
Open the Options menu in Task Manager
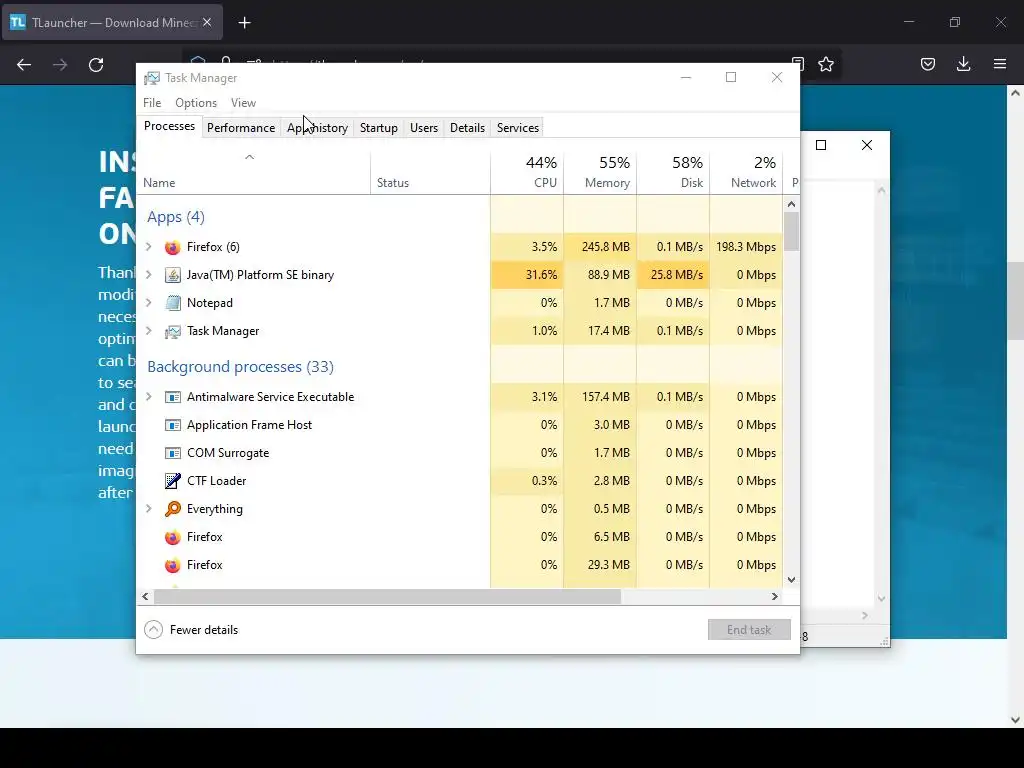(x=196, y=103)
